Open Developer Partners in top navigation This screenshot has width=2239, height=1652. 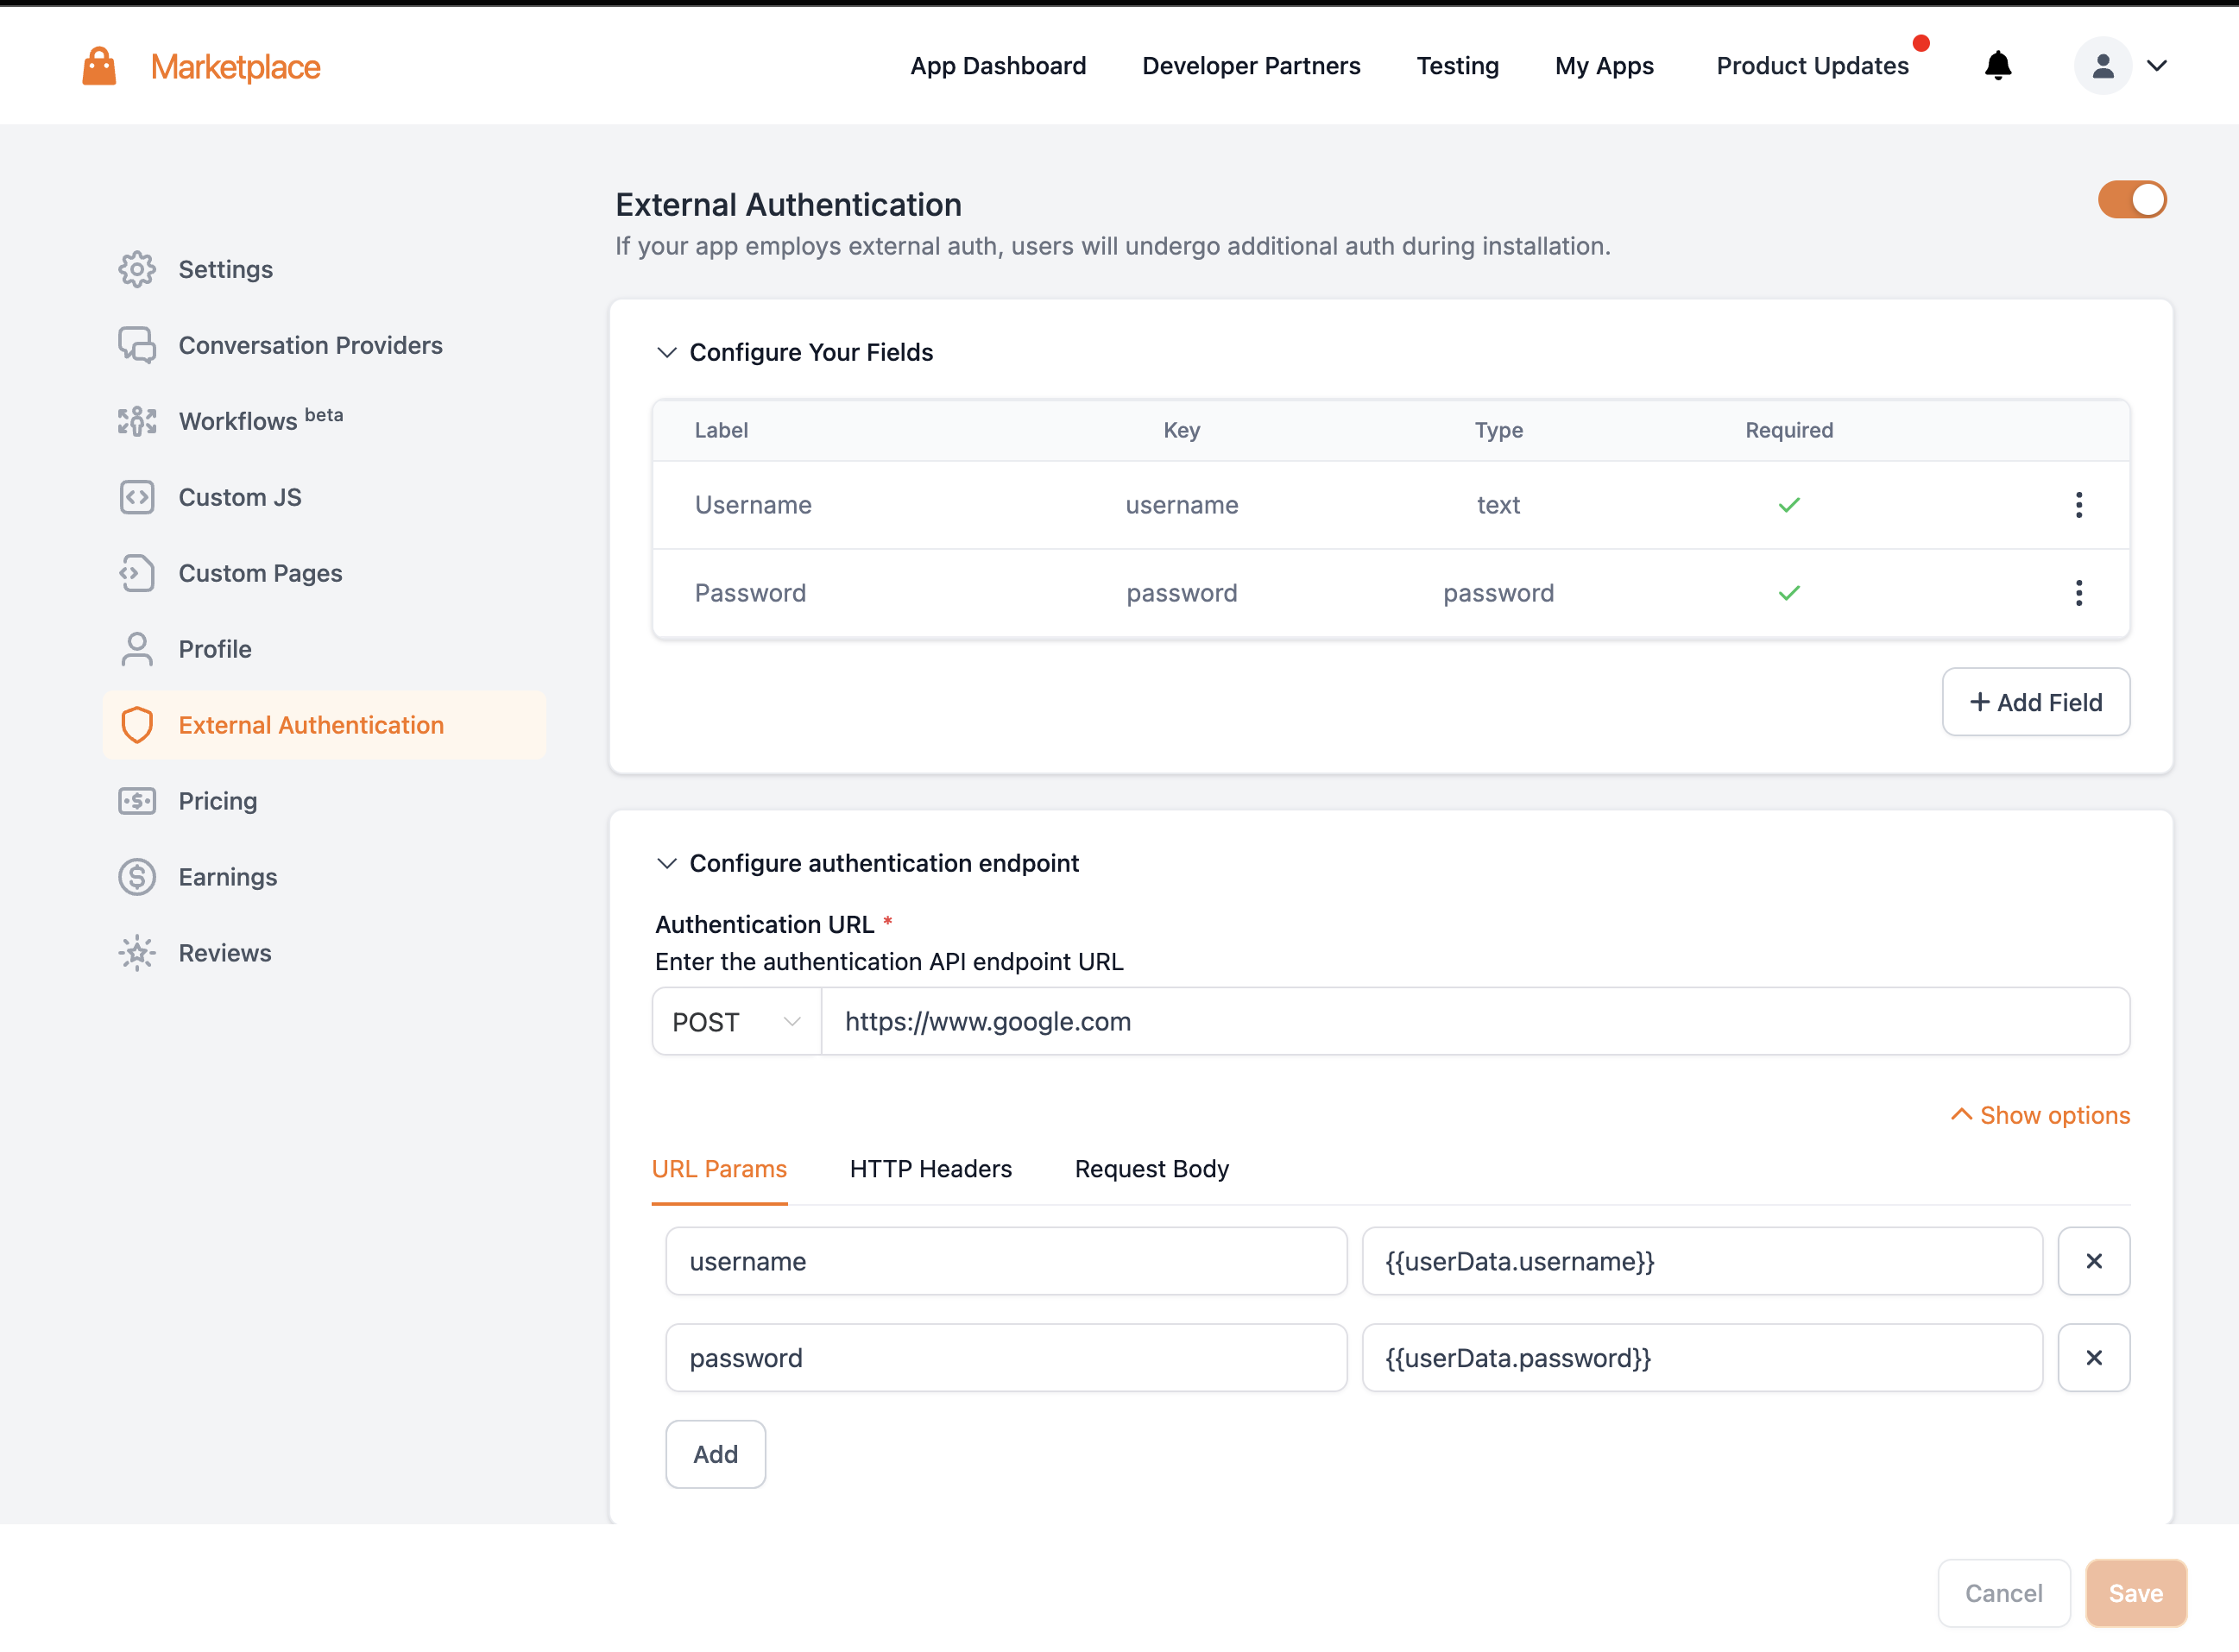pos(1251,66)
